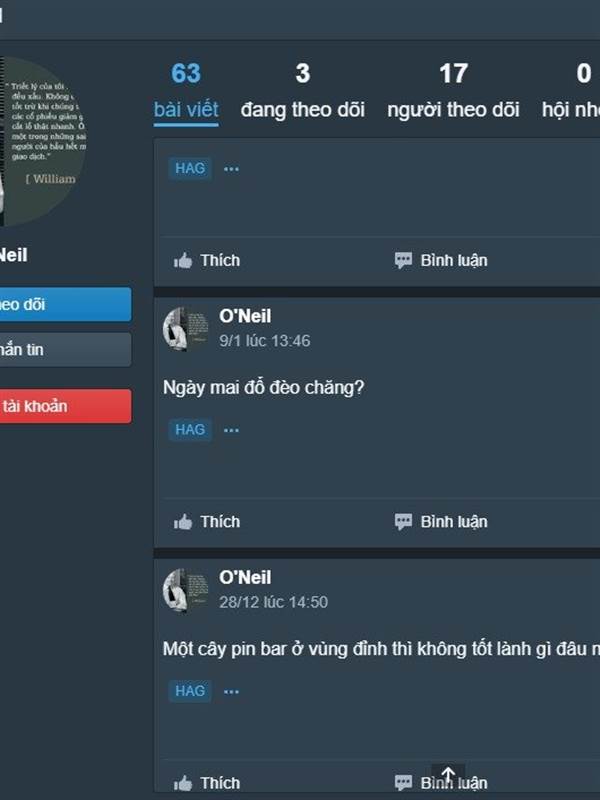
Task: Open comments on the first HAG post
Action: tap(441, 260)
